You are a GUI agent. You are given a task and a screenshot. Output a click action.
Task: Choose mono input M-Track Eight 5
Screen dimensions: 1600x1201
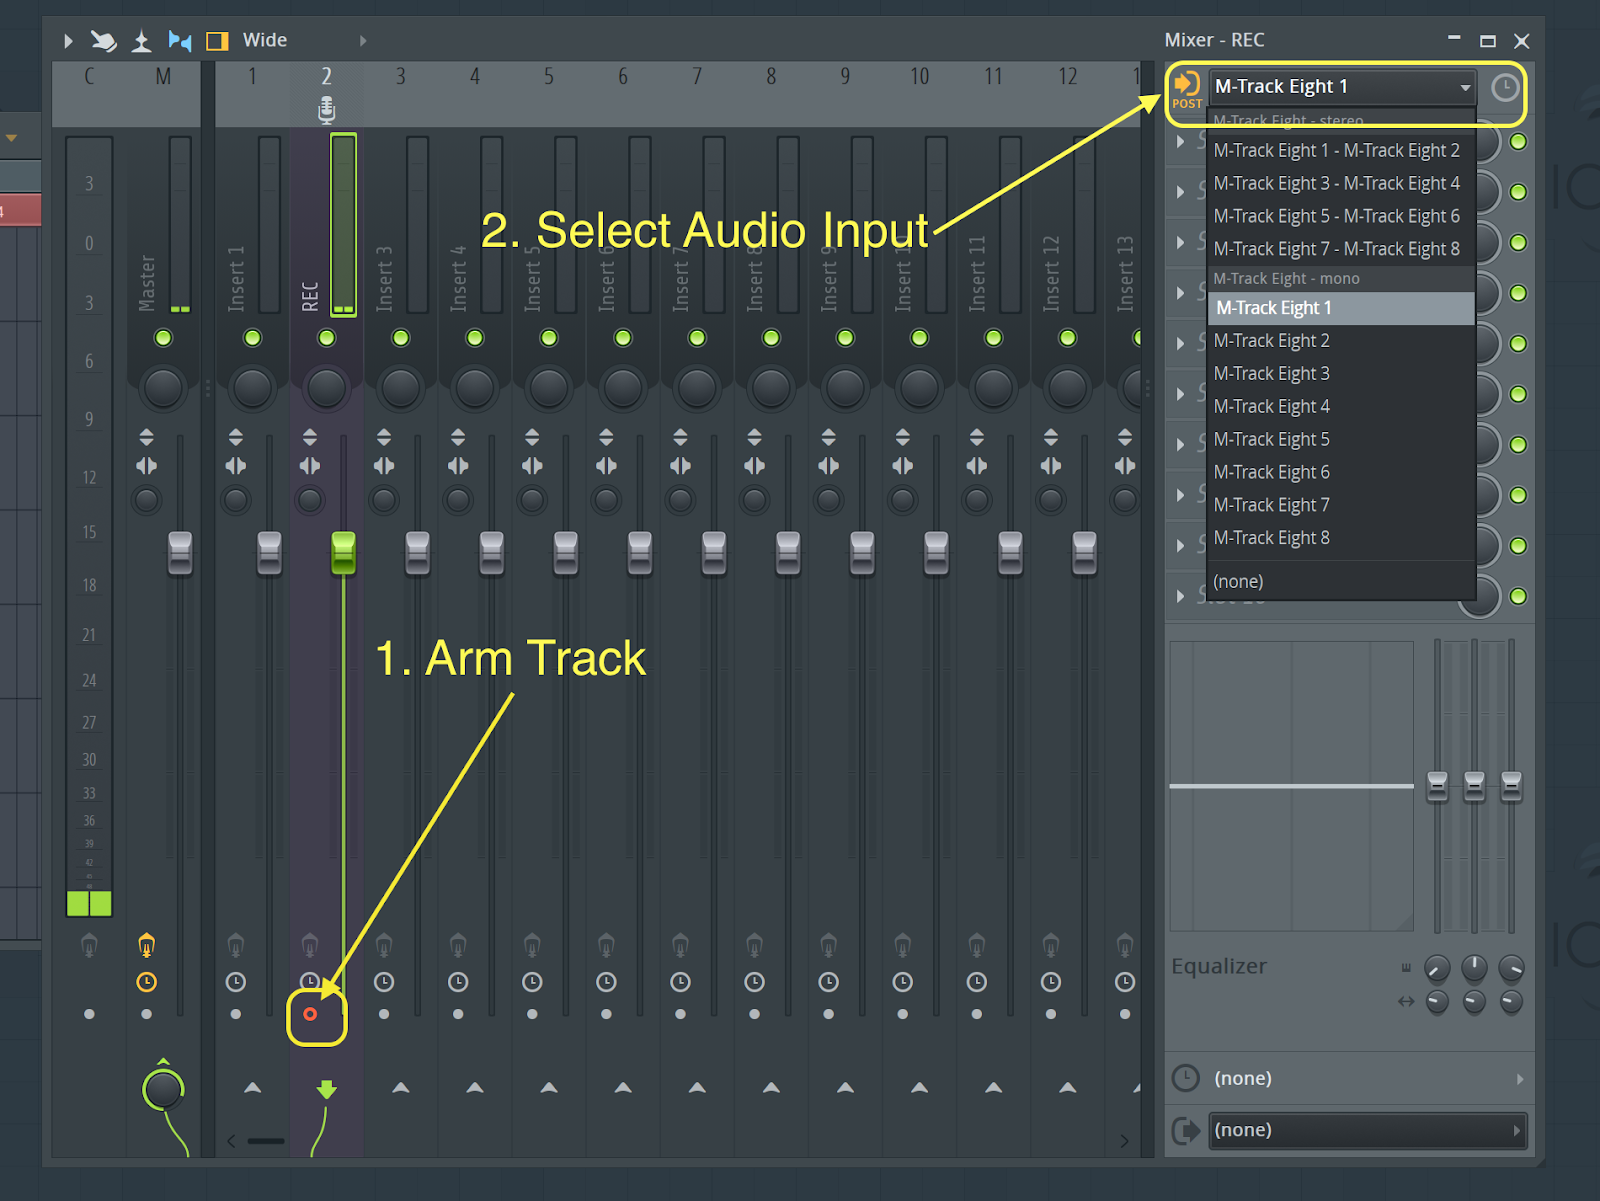[1340, 440]
